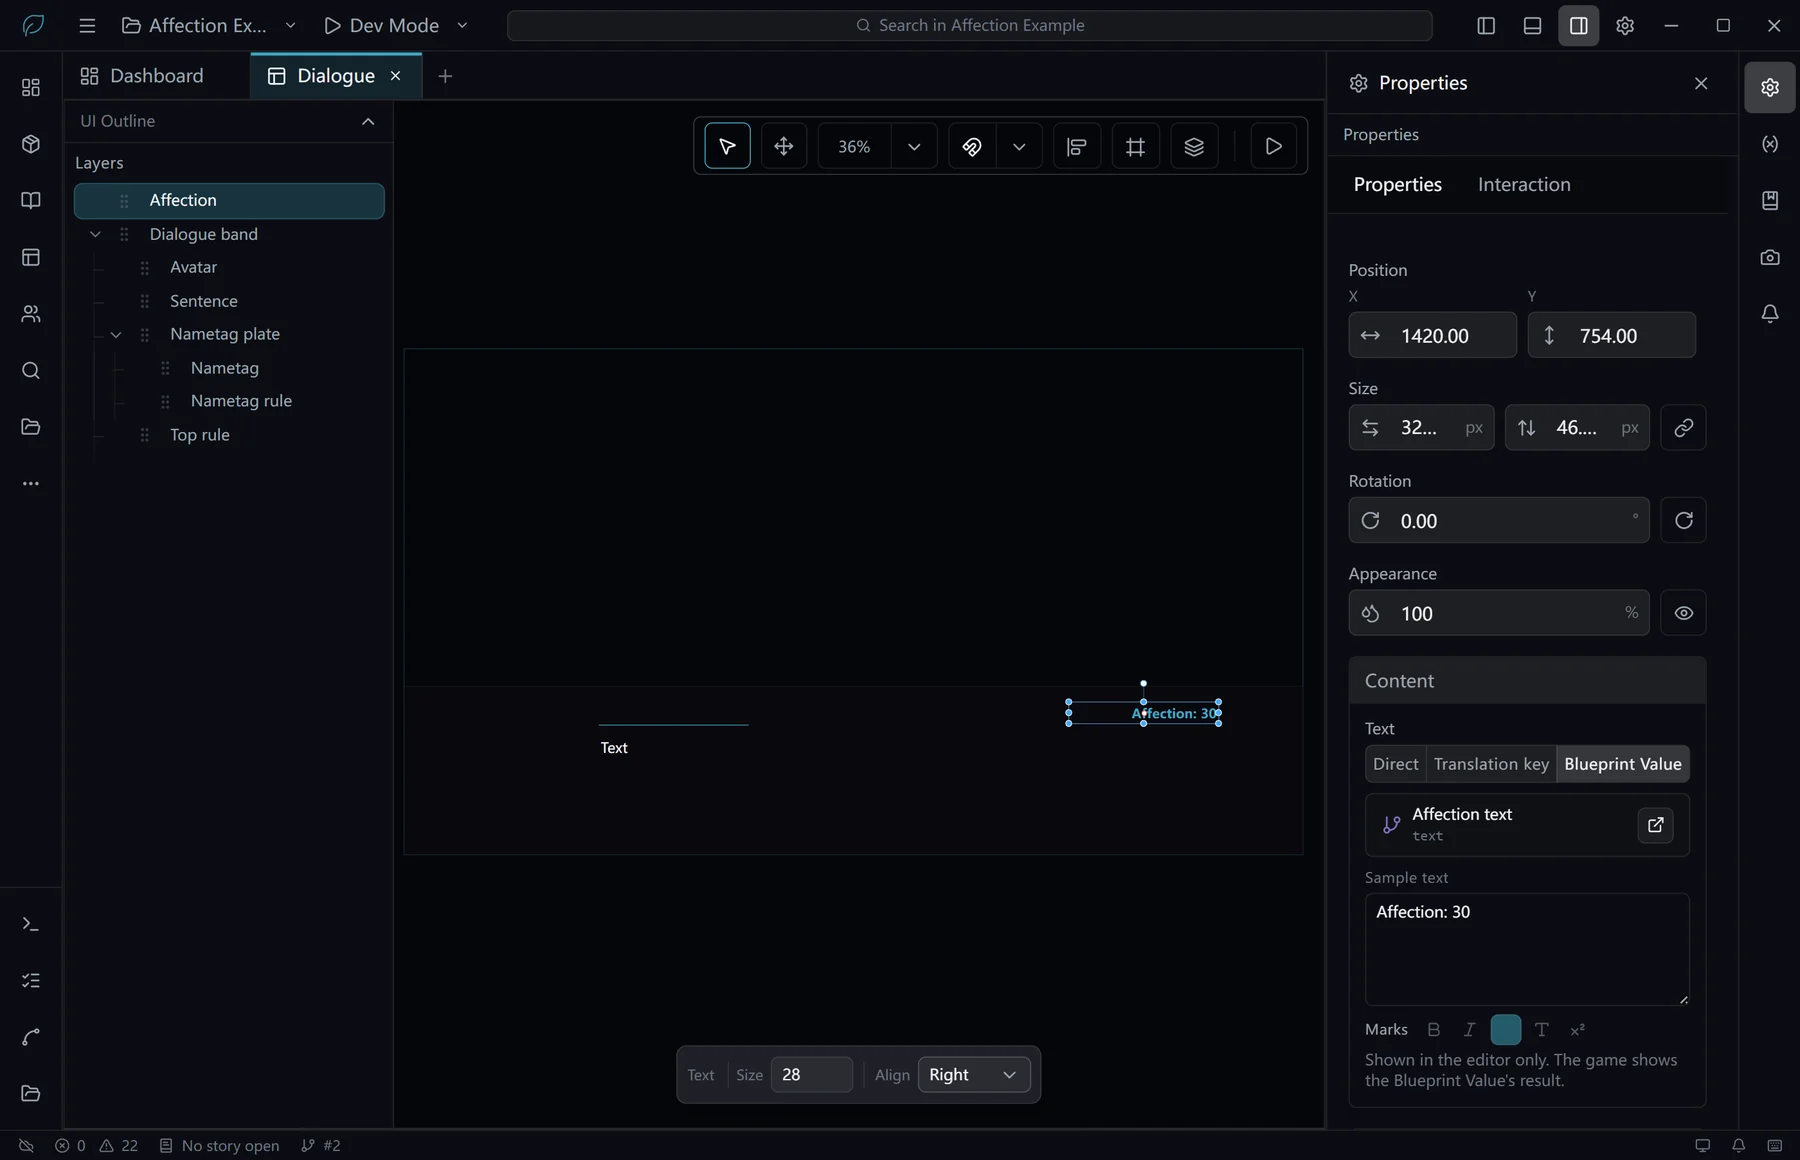Select the Translation key text mode
The image size is (1800, 1160).
[1491, 764]
